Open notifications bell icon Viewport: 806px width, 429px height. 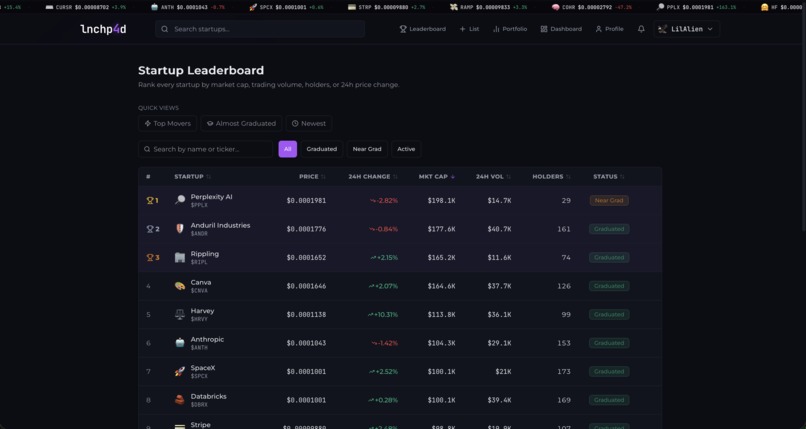(641, 29)
